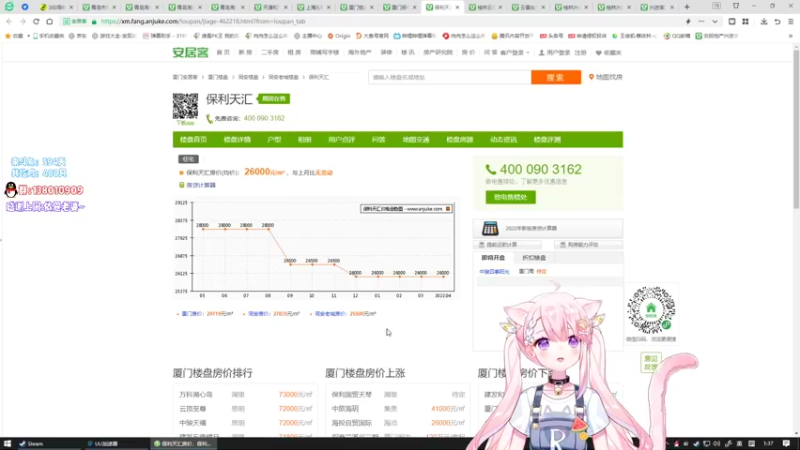This screenshot has height=450, width=800.
Task: Click the lightning speed-mode icon in address bar
Action: pyautogui.click(x=688, y=21)
